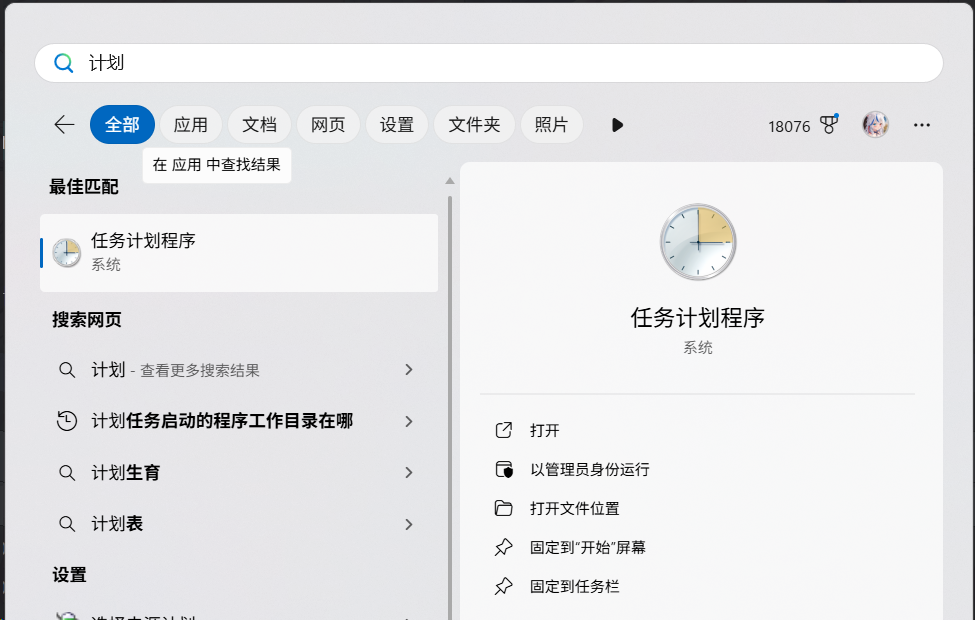This screenshot has height=620, width=975.
Task: Click the arrow to show more filter categories
Action: pyautogui.click(x=617, y=124)
